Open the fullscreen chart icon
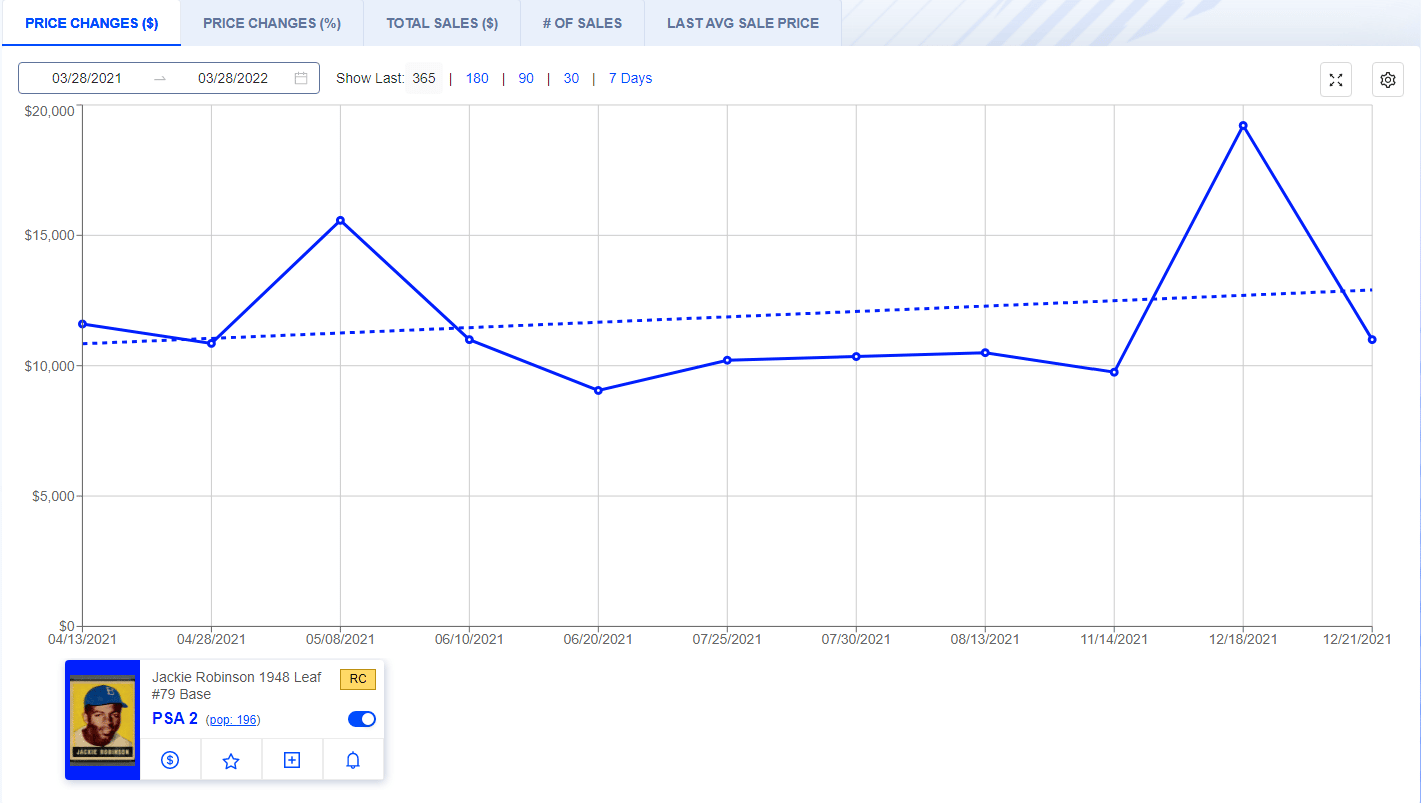1421x803 pixels. [1336, 80]
